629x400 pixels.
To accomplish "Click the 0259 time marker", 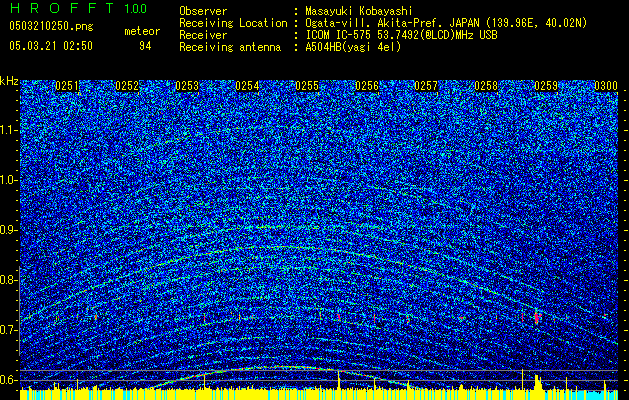I will click(x=546, y=86).
